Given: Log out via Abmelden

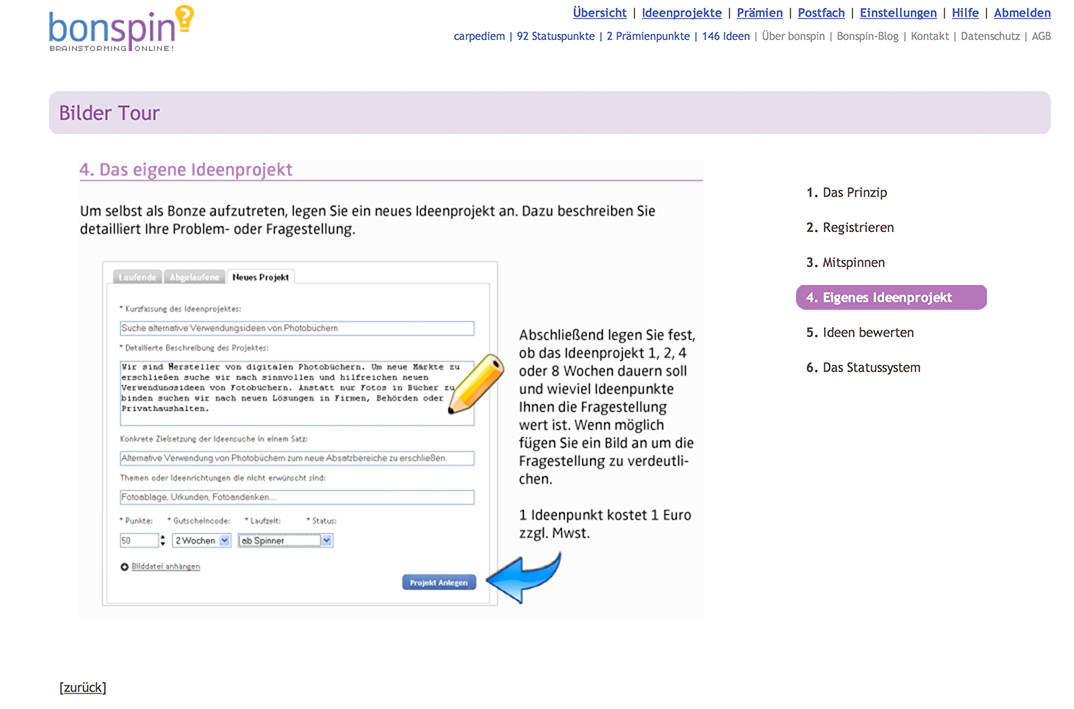Looking at the screenshot, I should (x=1022, y=13).
